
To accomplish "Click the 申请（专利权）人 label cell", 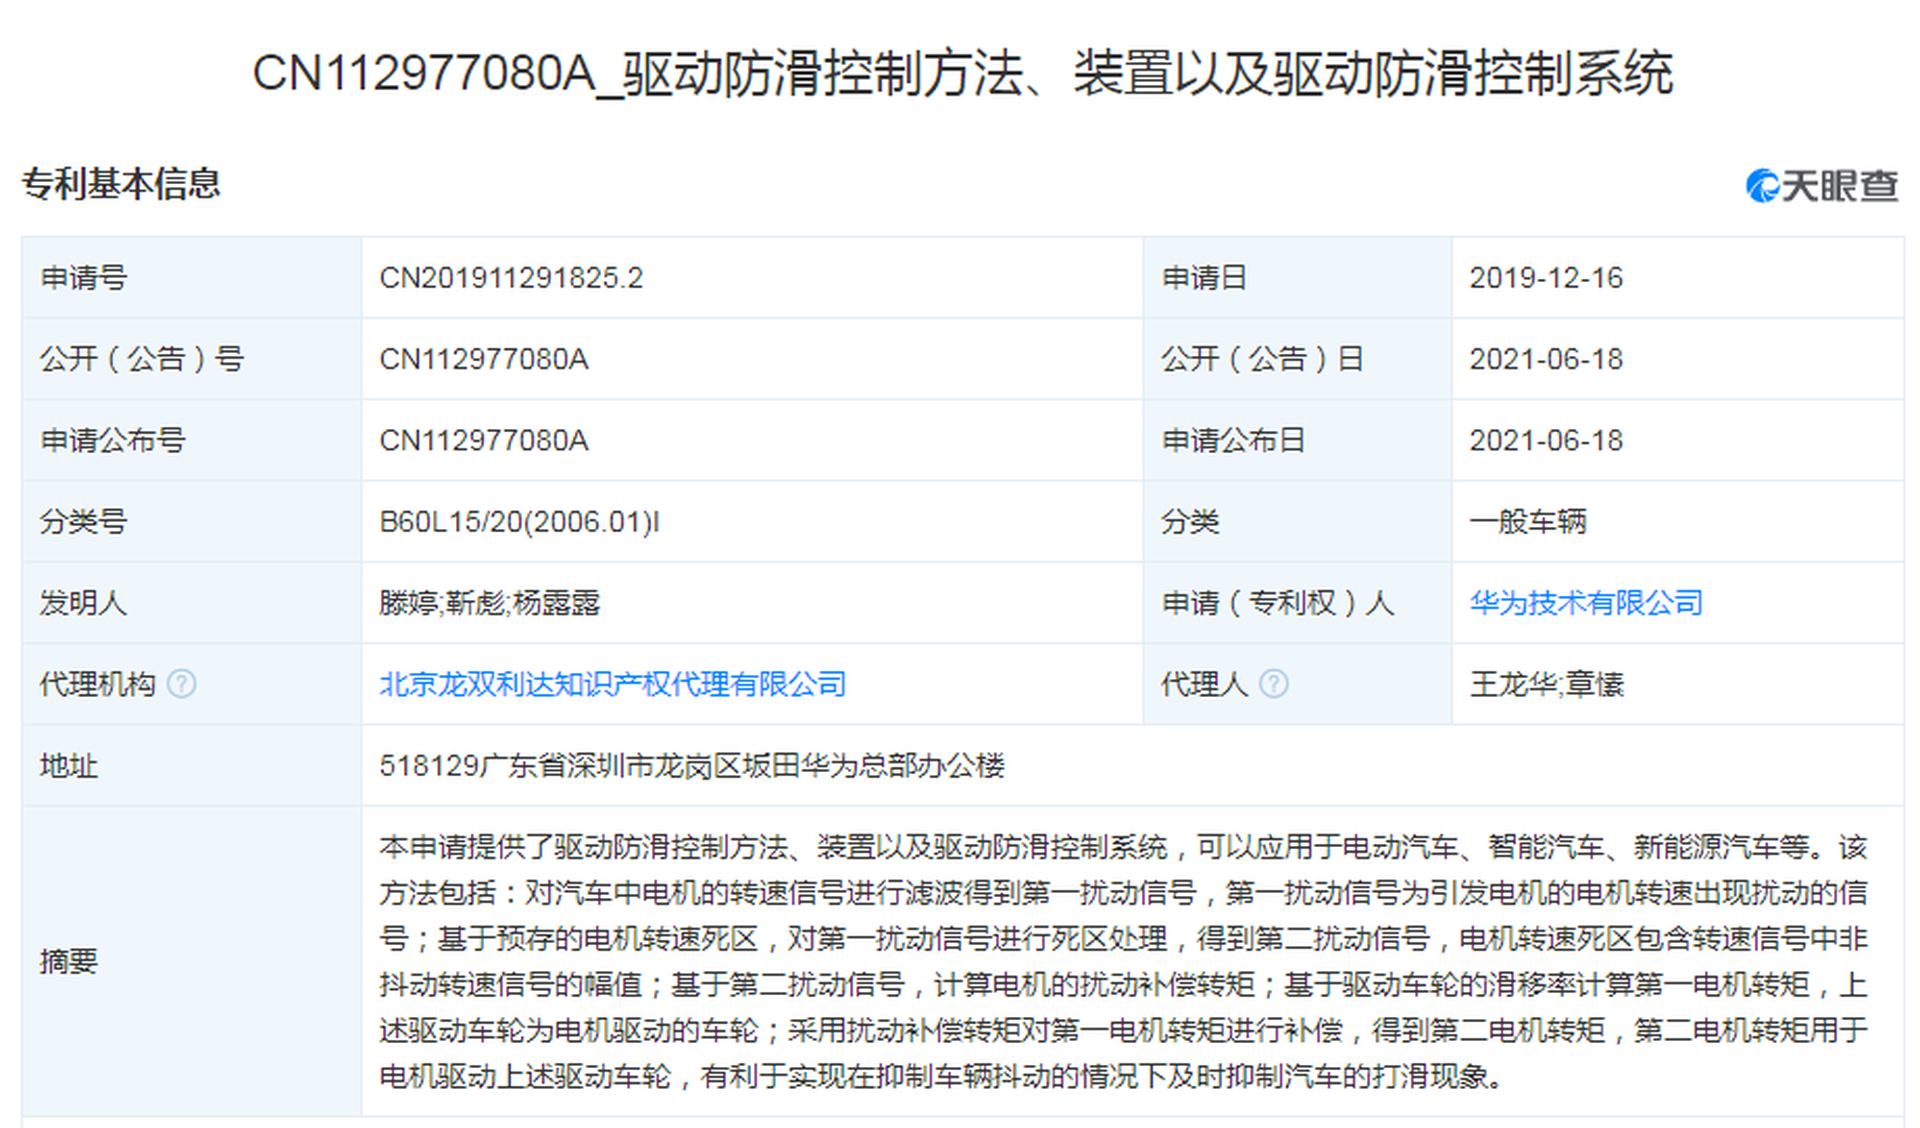I will (1297, 603).
